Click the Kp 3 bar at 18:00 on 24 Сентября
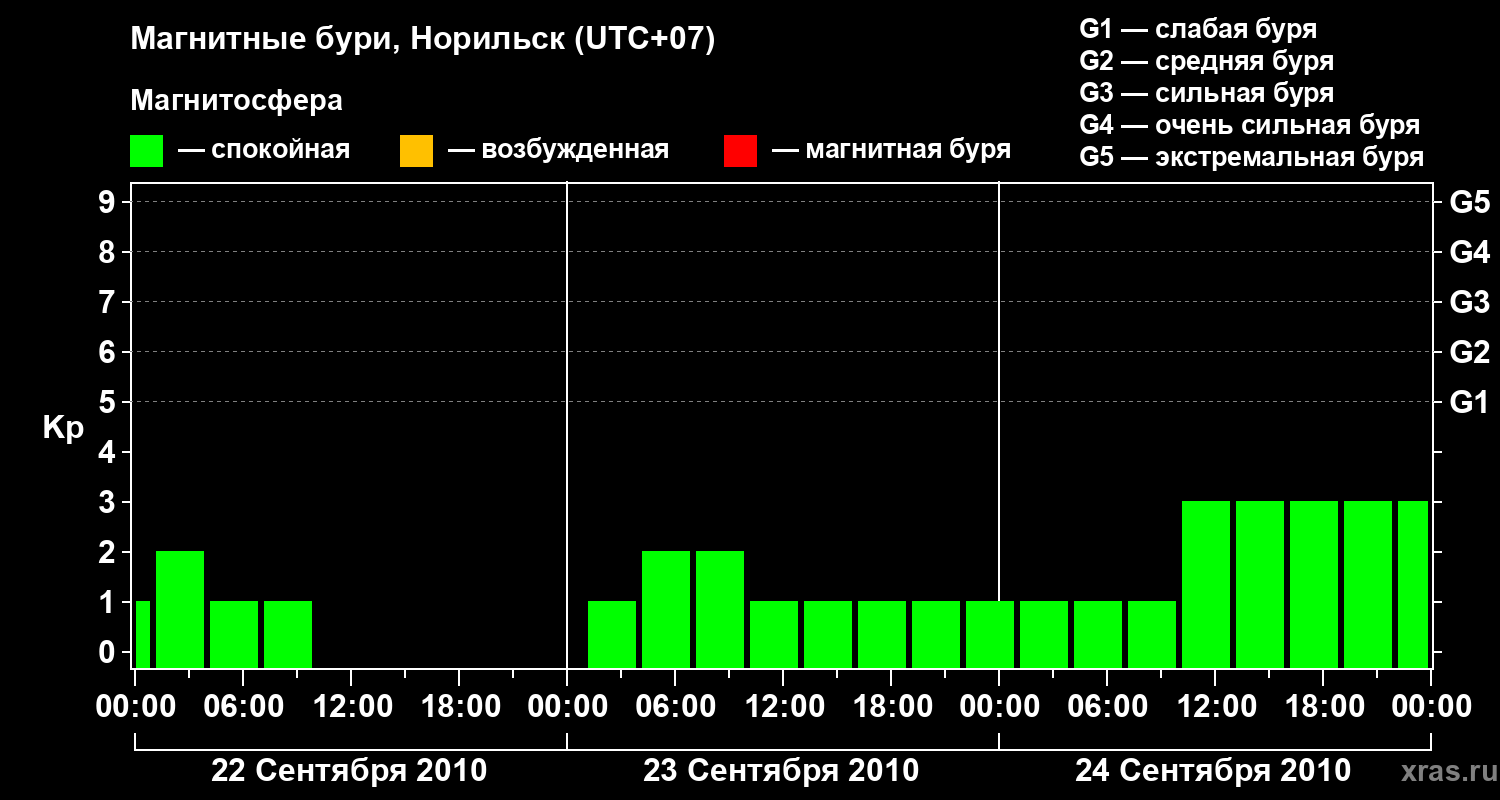This screenshot has height=800, width=1500. coord(1314,585)
